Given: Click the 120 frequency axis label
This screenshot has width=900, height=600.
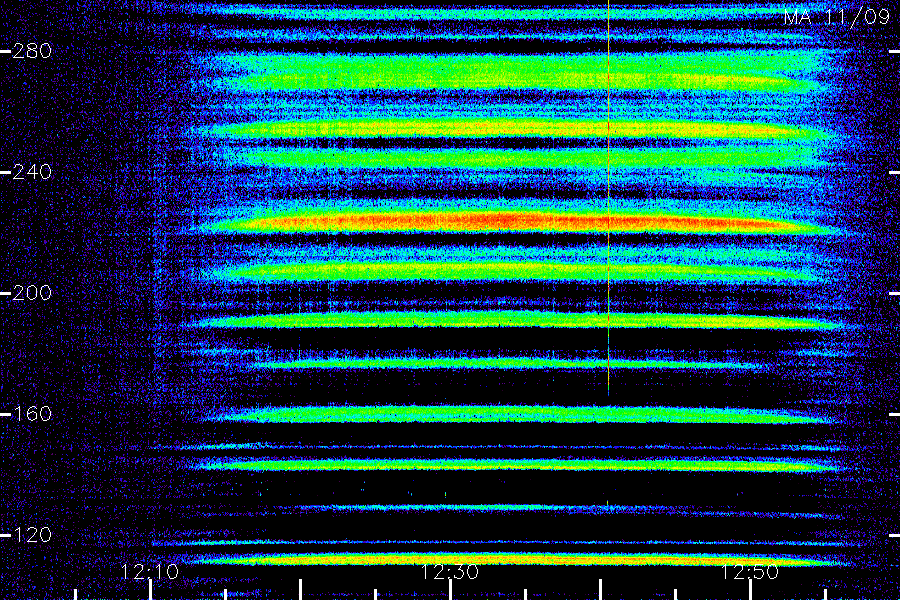Looking at the screenshot, I should click(32, 535).
